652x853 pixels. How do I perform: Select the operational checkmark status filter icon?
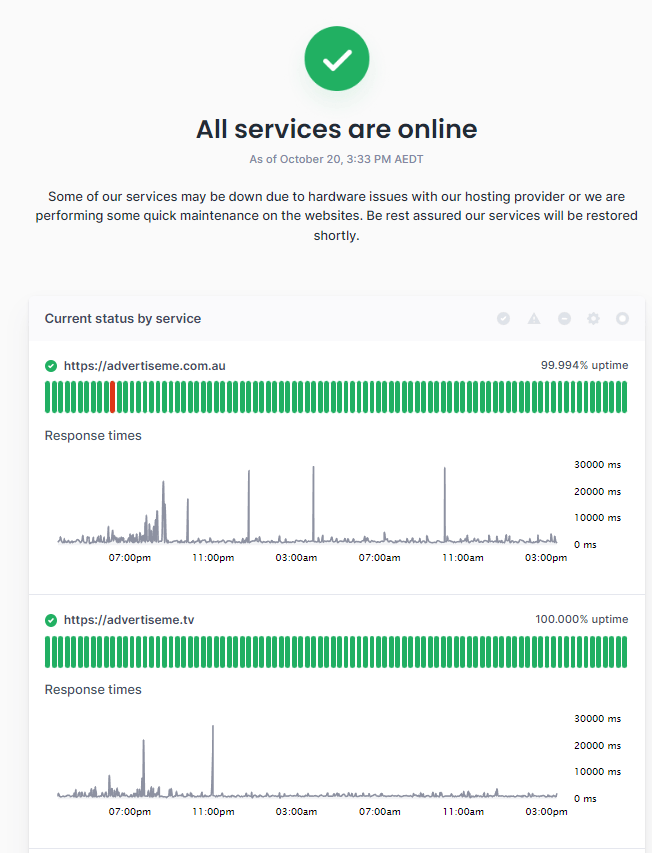[x=503, y=318]
